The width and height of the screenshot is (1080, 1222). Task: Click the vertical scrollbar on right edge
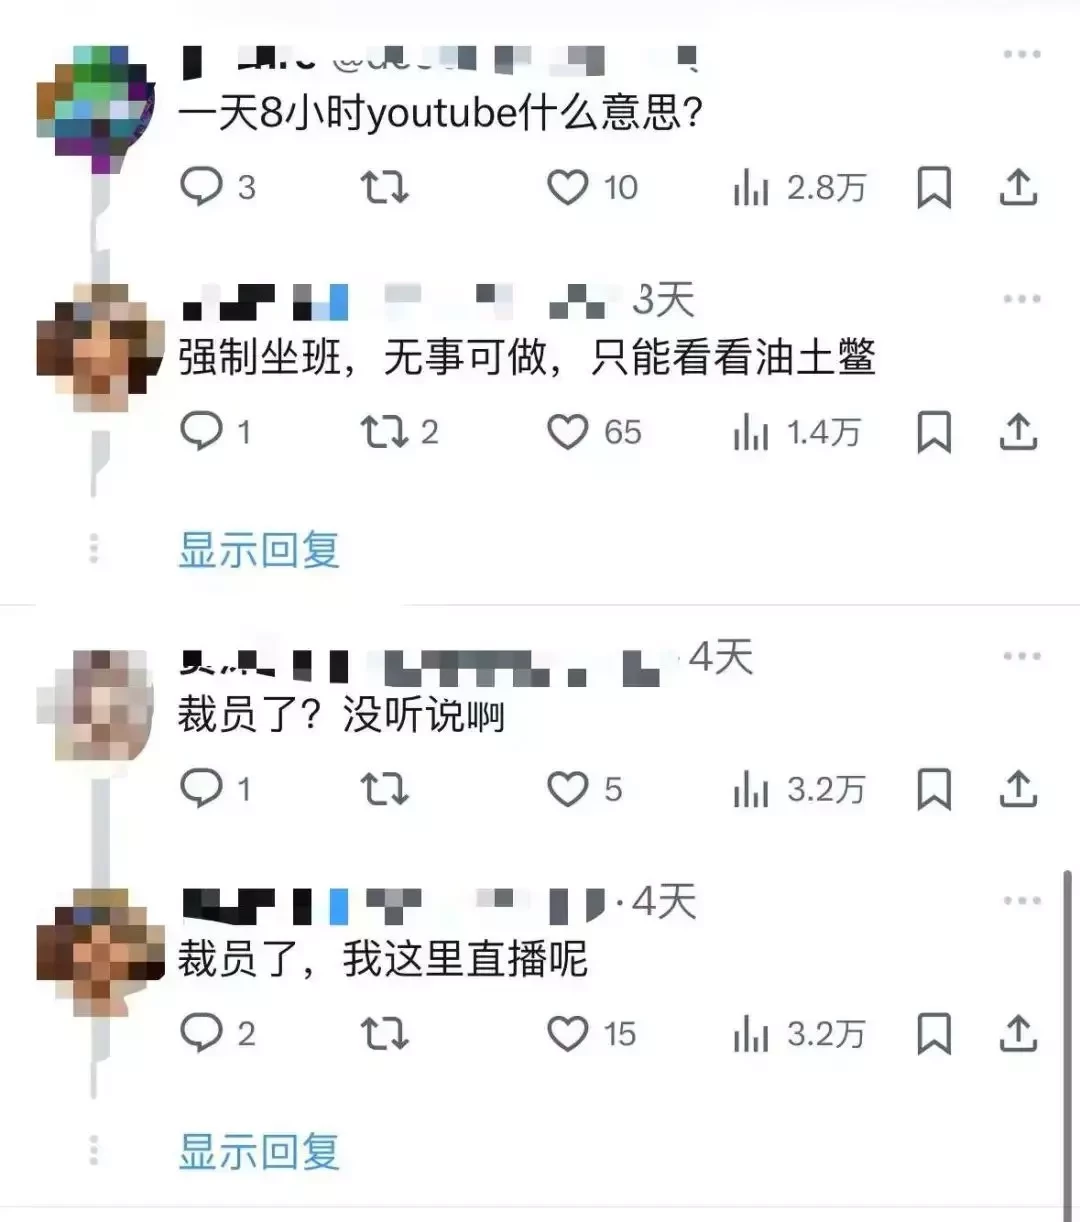[1067, 1040]
